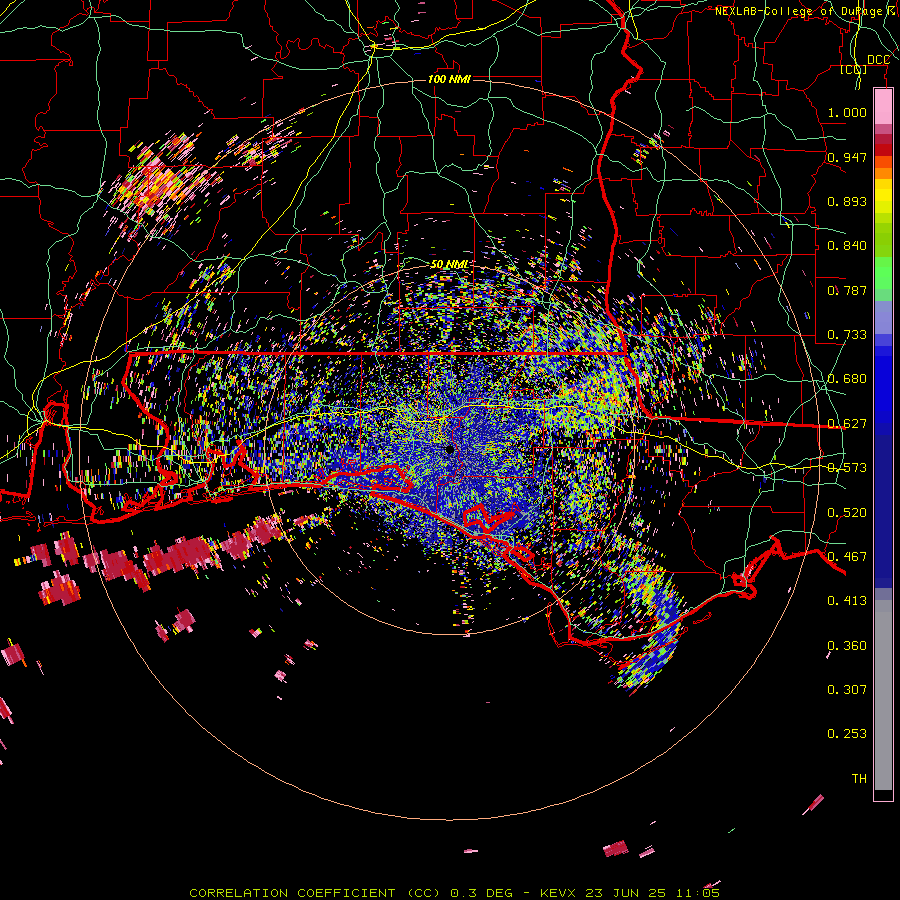Image resolution: width=900 pixels, height=900 pixels.
Task: Select the 0.413 scale value
Action: (x=847, y=601)
